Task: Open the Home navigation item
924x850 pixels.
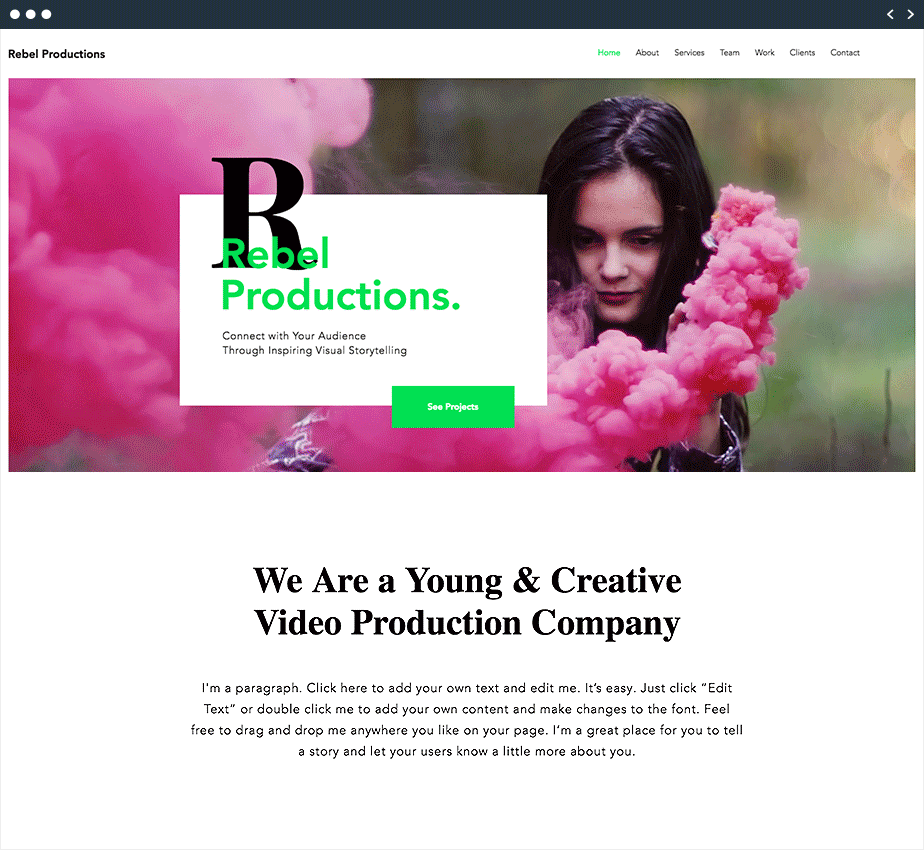Action: click(609, 52)
